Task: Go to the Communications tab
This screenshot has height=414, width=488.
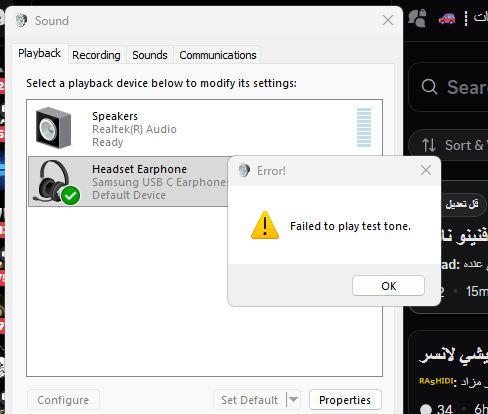Action: coord(218,55)
